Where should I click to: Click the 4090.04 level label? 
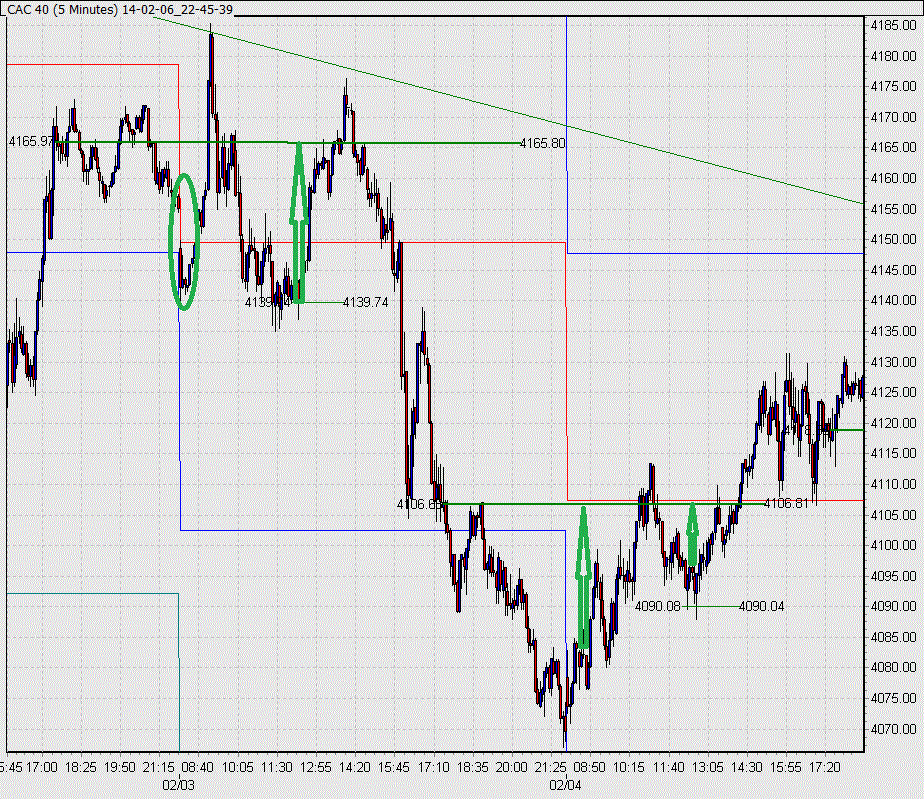pos(761,606)
